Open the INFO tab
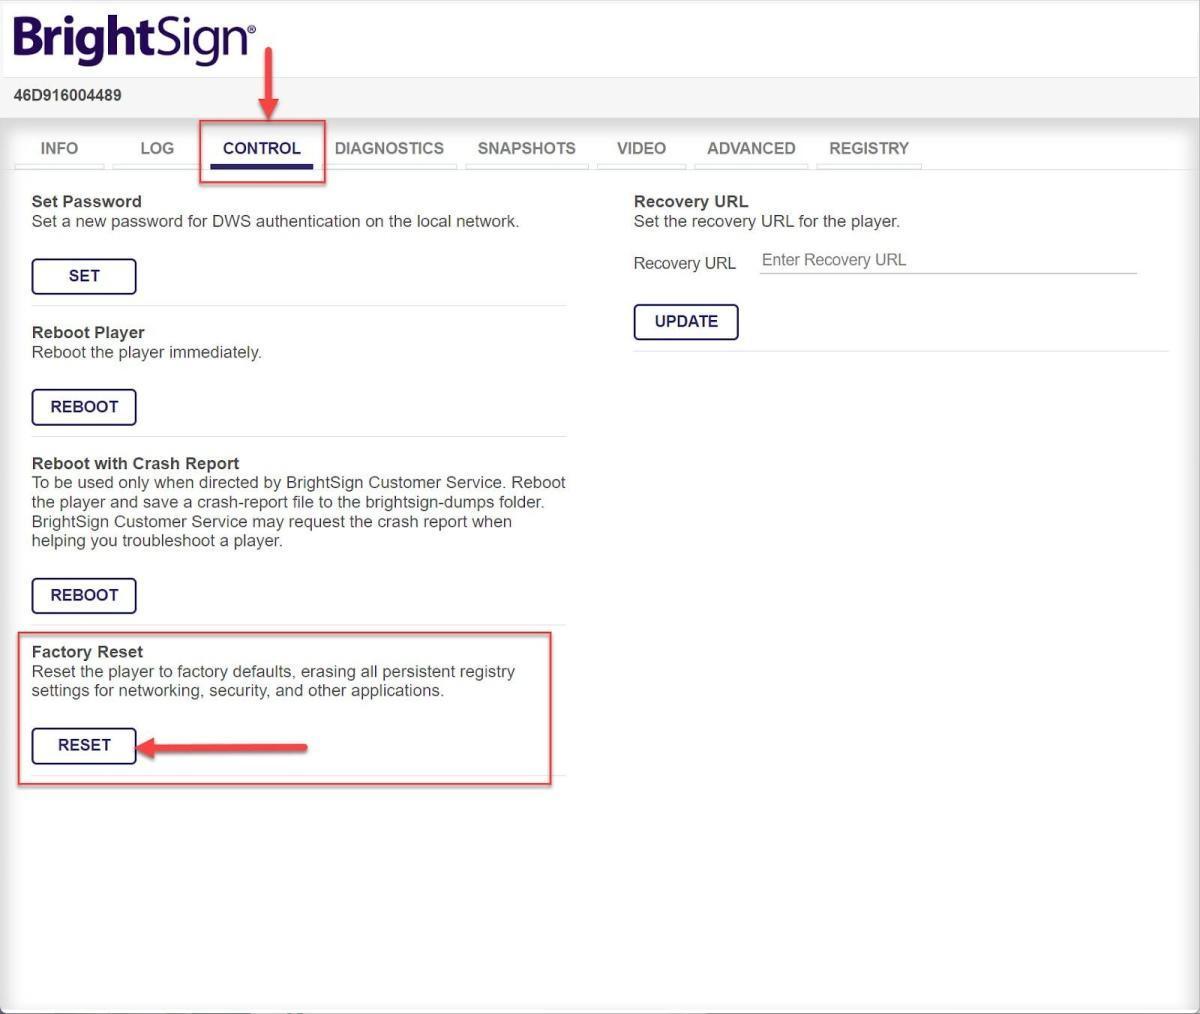This screenshot has width=1200, height=1014. point(59,148)
